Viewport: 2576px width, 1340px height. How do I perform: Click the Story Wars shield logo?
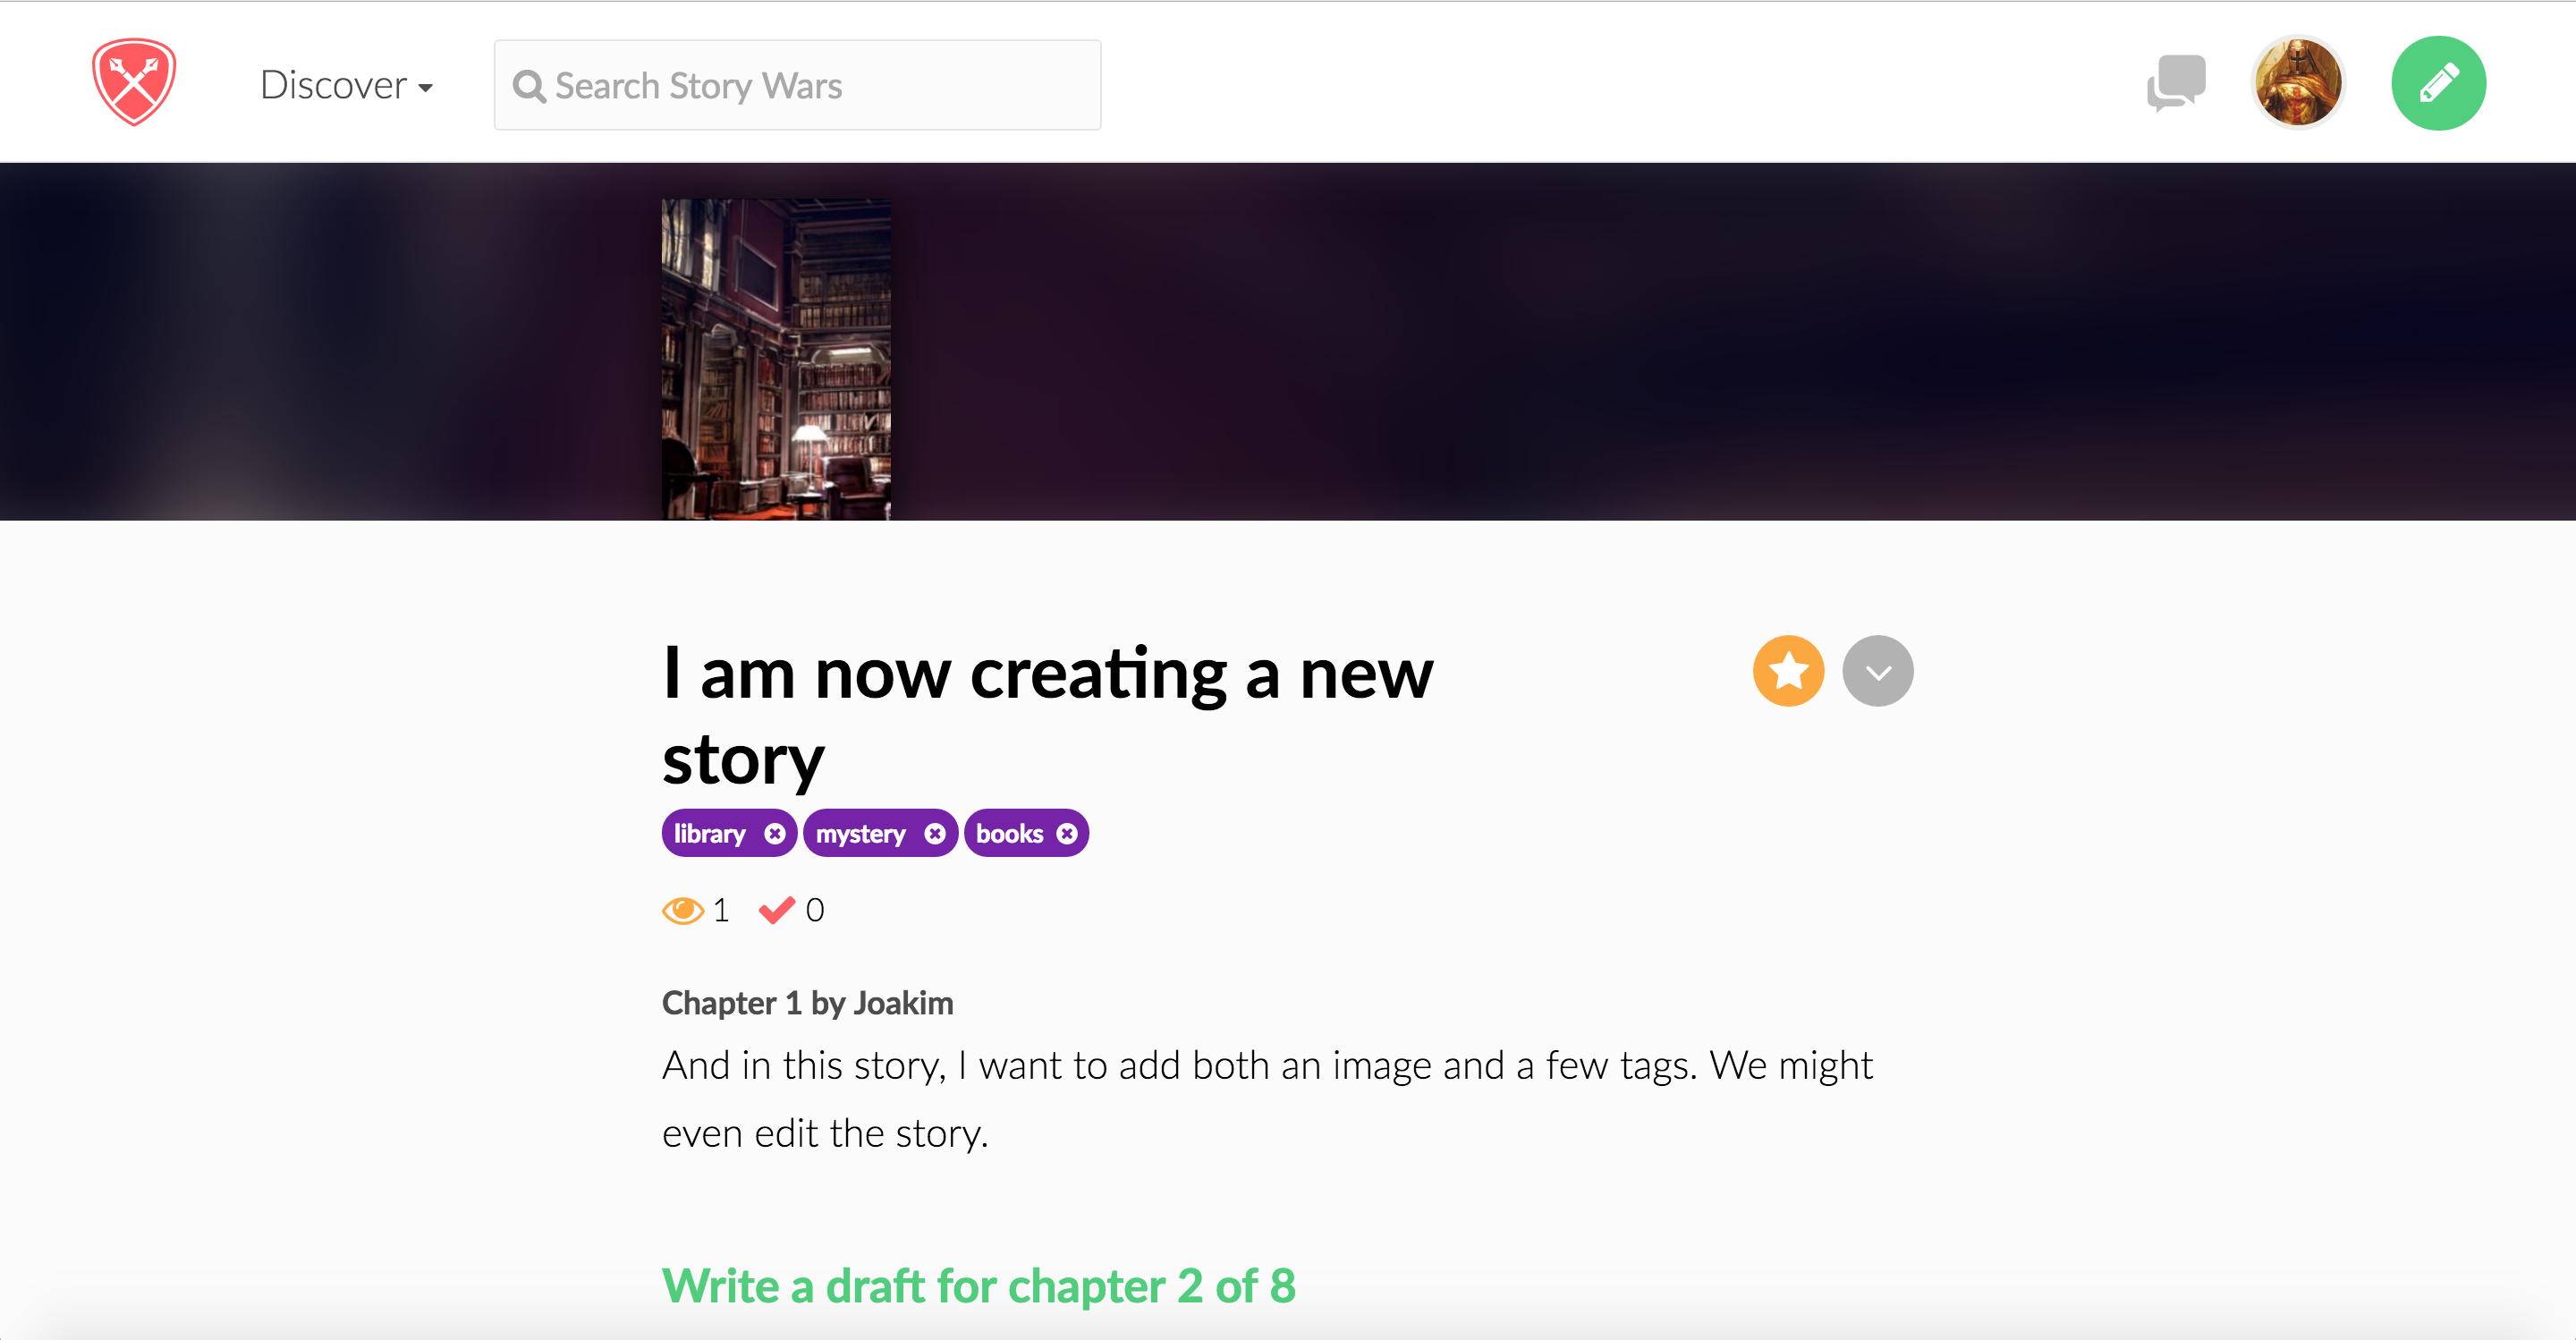tap(134, 83)
